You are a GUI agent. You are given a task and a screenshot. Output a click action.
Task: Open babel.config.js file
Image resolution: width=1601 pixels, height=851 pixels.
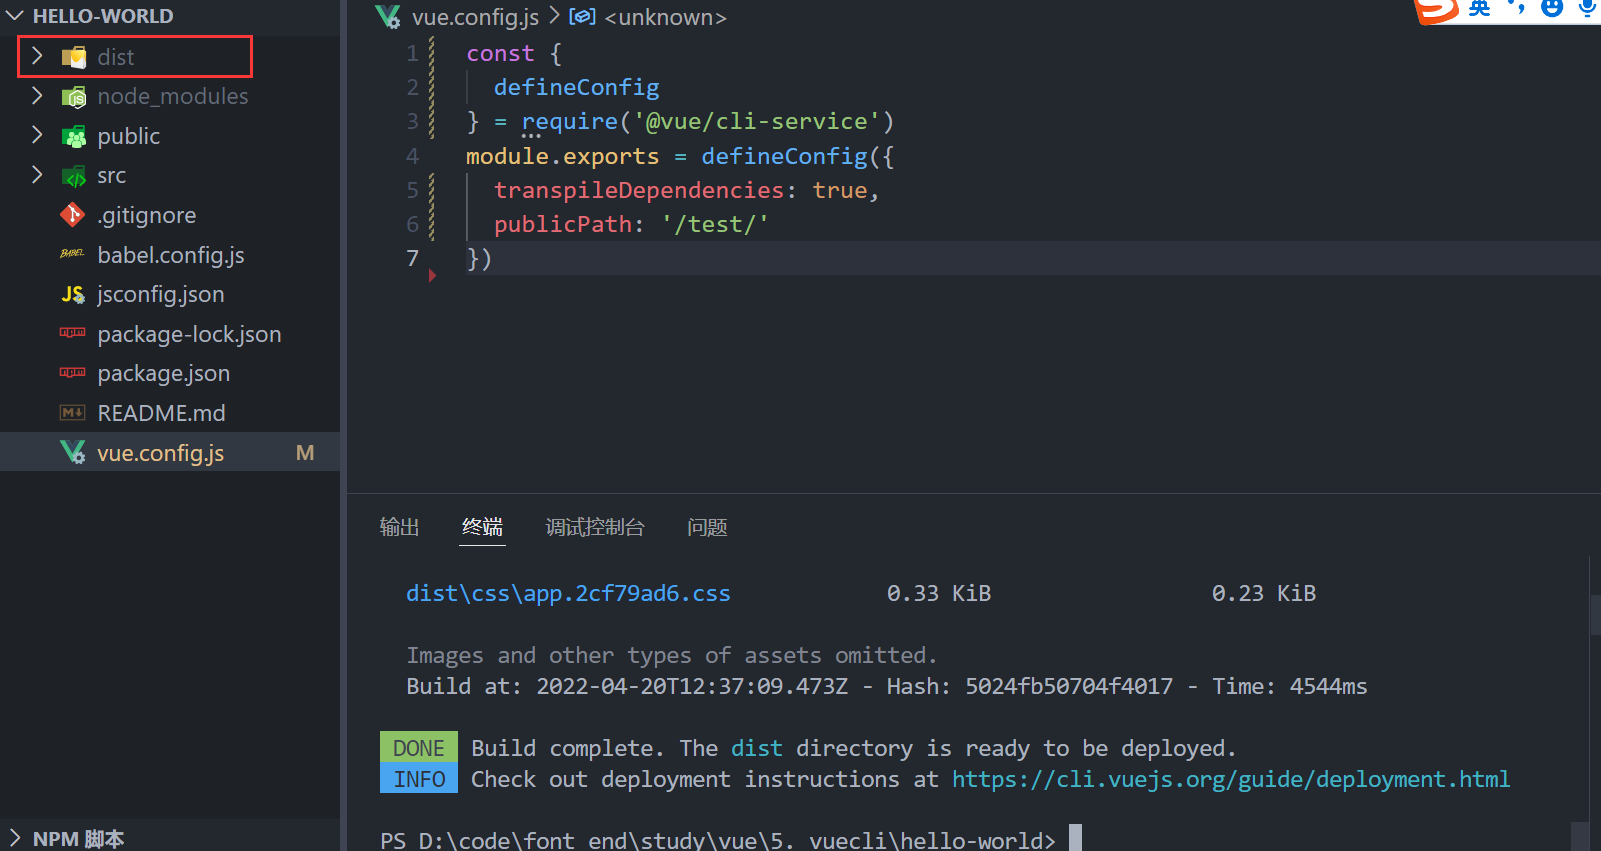tap(171, 255)
